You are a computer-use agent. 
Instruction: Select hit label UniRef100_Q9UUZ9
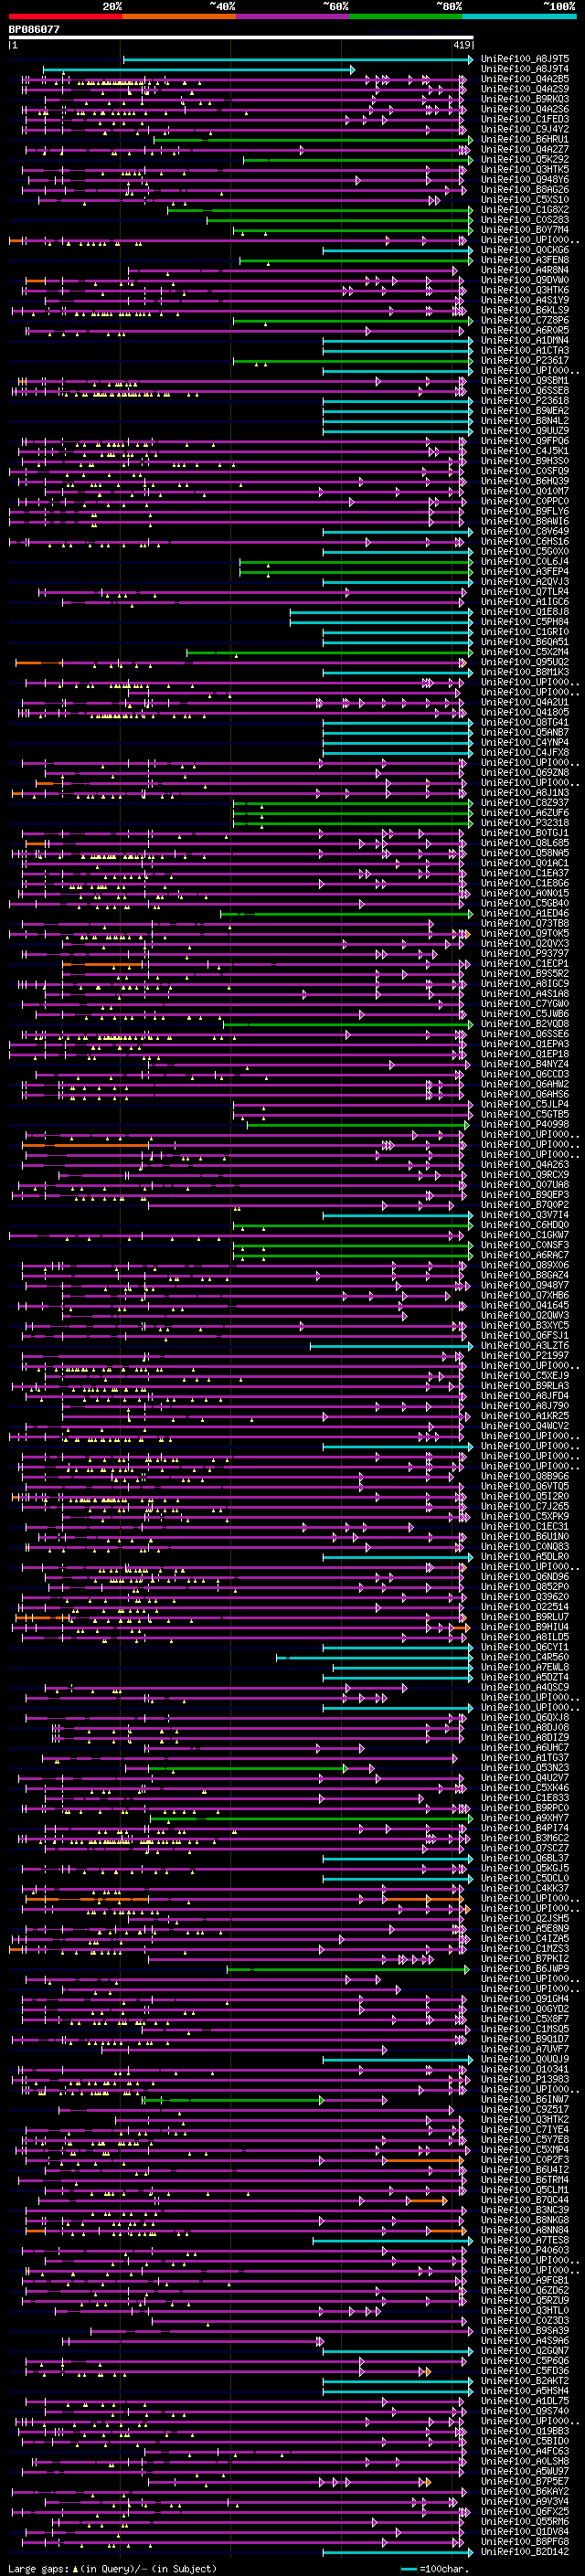pos(525,431)
